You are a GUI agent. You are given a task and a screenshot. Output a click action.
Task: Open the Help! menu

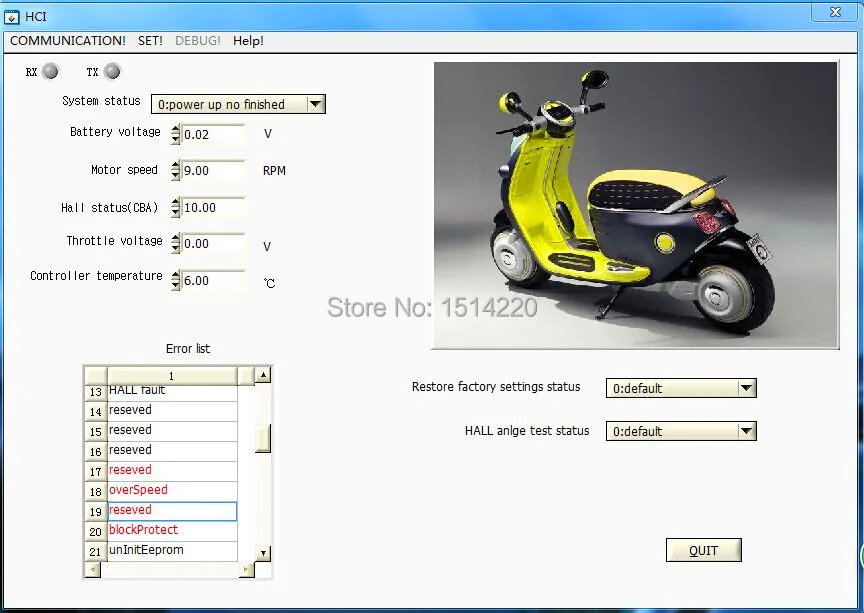click(248, 41)
